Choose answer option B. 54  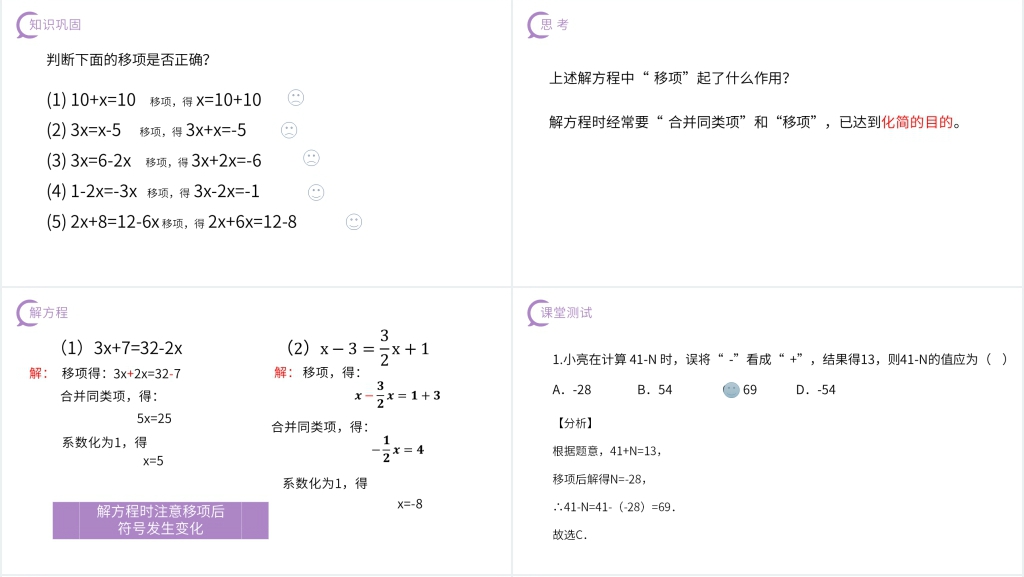click(654, 390)
